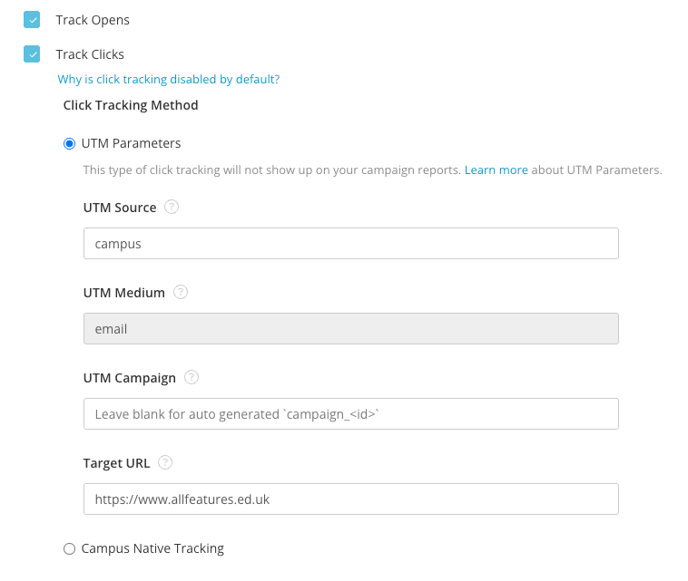
Task: Show help for UTM Campaign field
Action: (x=192, y=378)
